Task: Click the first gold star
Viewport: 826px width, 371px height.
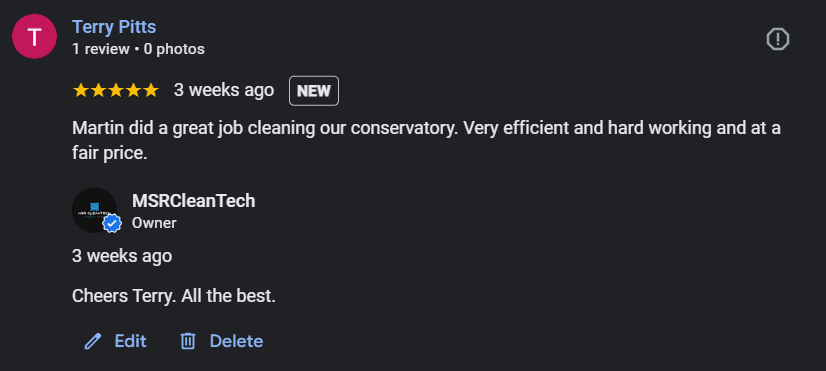Action: (x=81, y=91)
